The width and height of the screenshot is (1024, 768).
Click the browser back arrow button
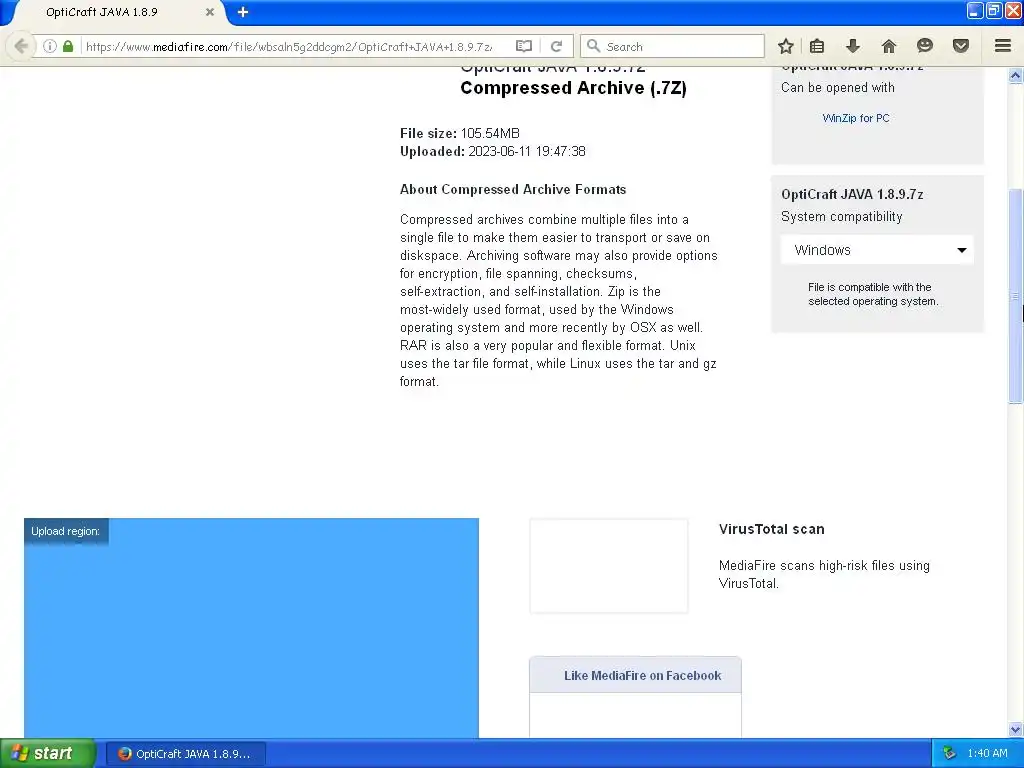pos(21,46)
